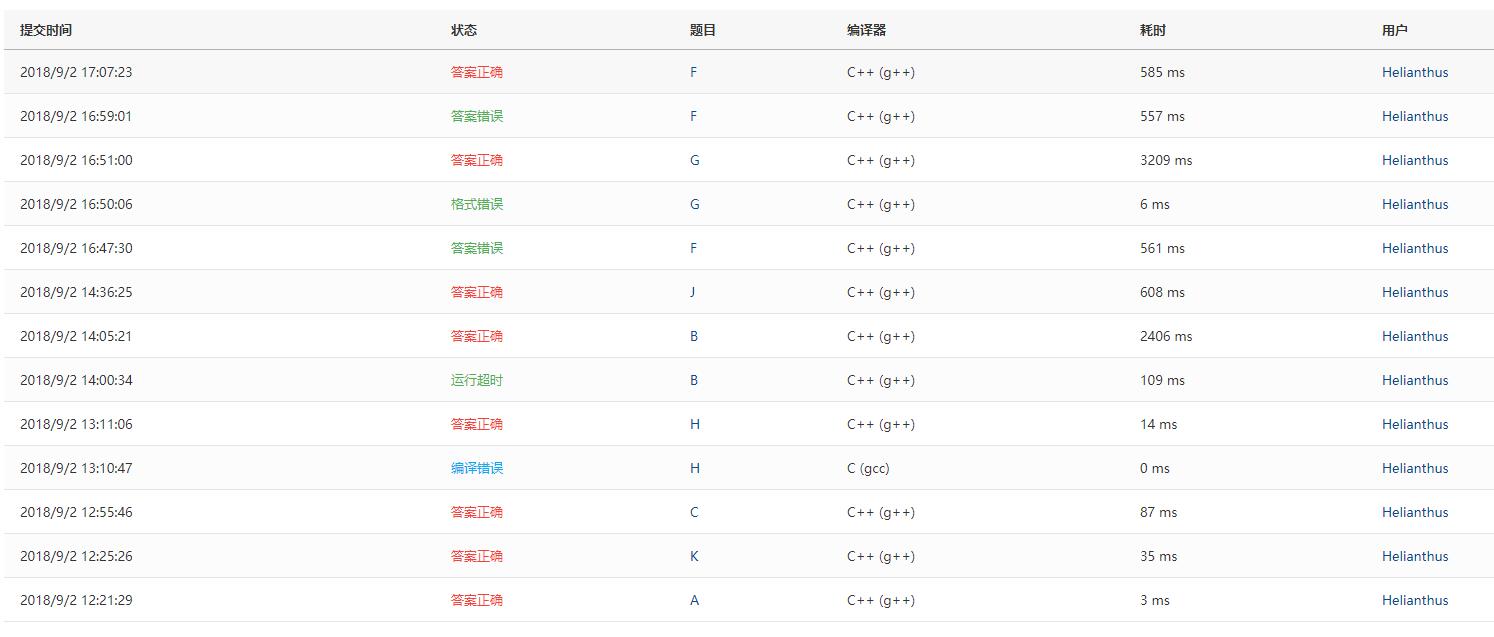Click the 答案正确 status at 14:36:25
The width and height of the screenshot is (1494, 637).
pyautogui.click(x=476, y=292)
